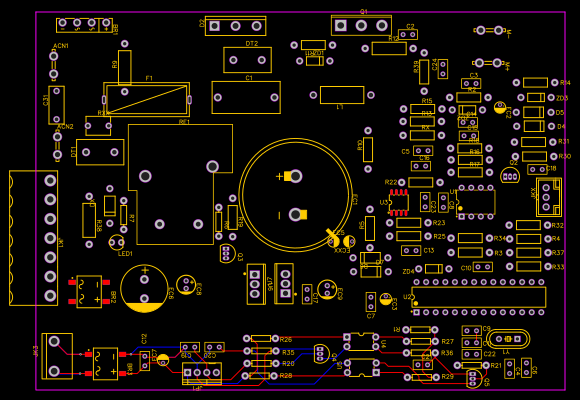Select the C31 capacitor footprint
Viewport: 580px width, 400px height.
point(56,105)
